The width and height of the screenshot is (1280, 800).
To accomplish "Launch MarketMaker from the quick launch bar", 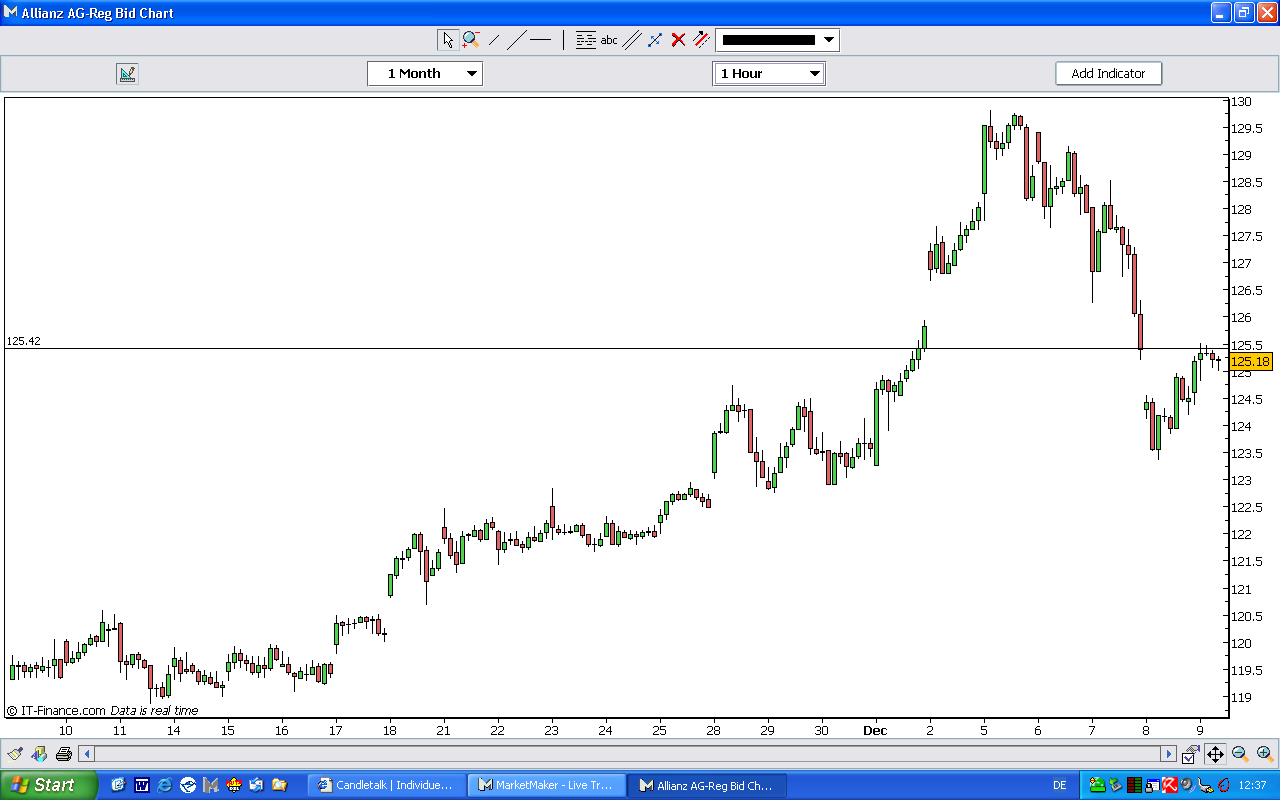I will [210, 785].
